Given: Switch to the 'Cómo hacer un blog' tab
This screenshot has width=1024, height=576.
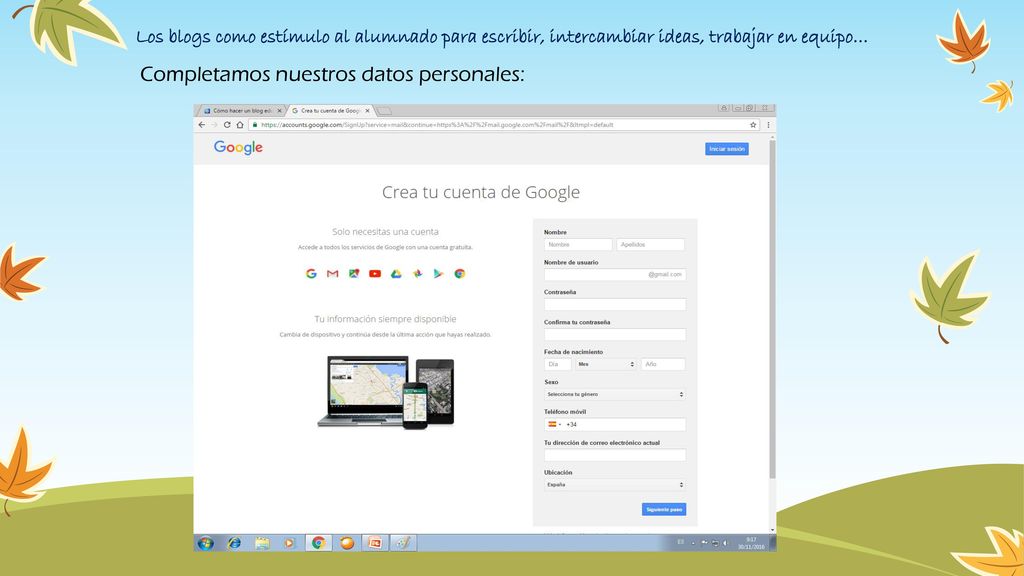Looking at the screenshot, I should click(242, 111).
